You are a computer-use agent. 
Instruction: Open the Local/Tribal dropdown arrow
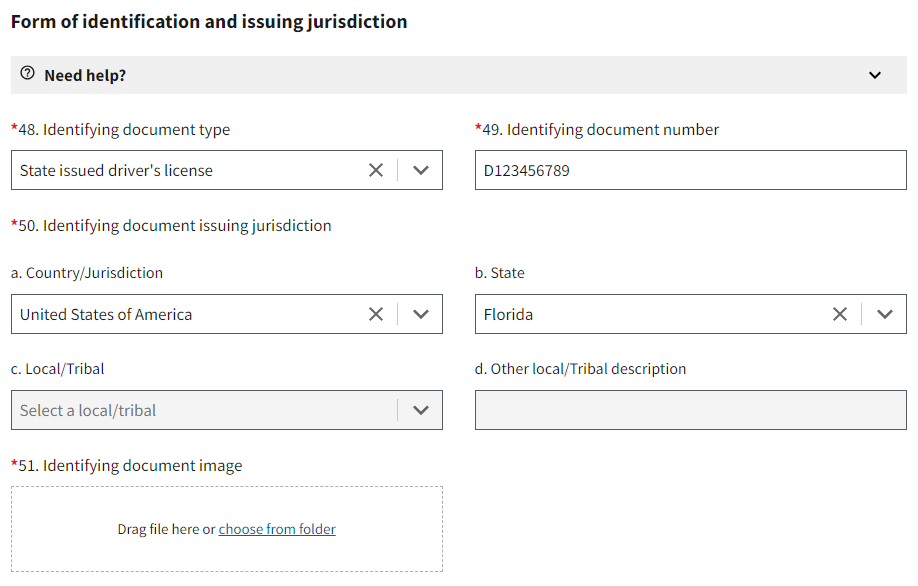tap(421, 410)
